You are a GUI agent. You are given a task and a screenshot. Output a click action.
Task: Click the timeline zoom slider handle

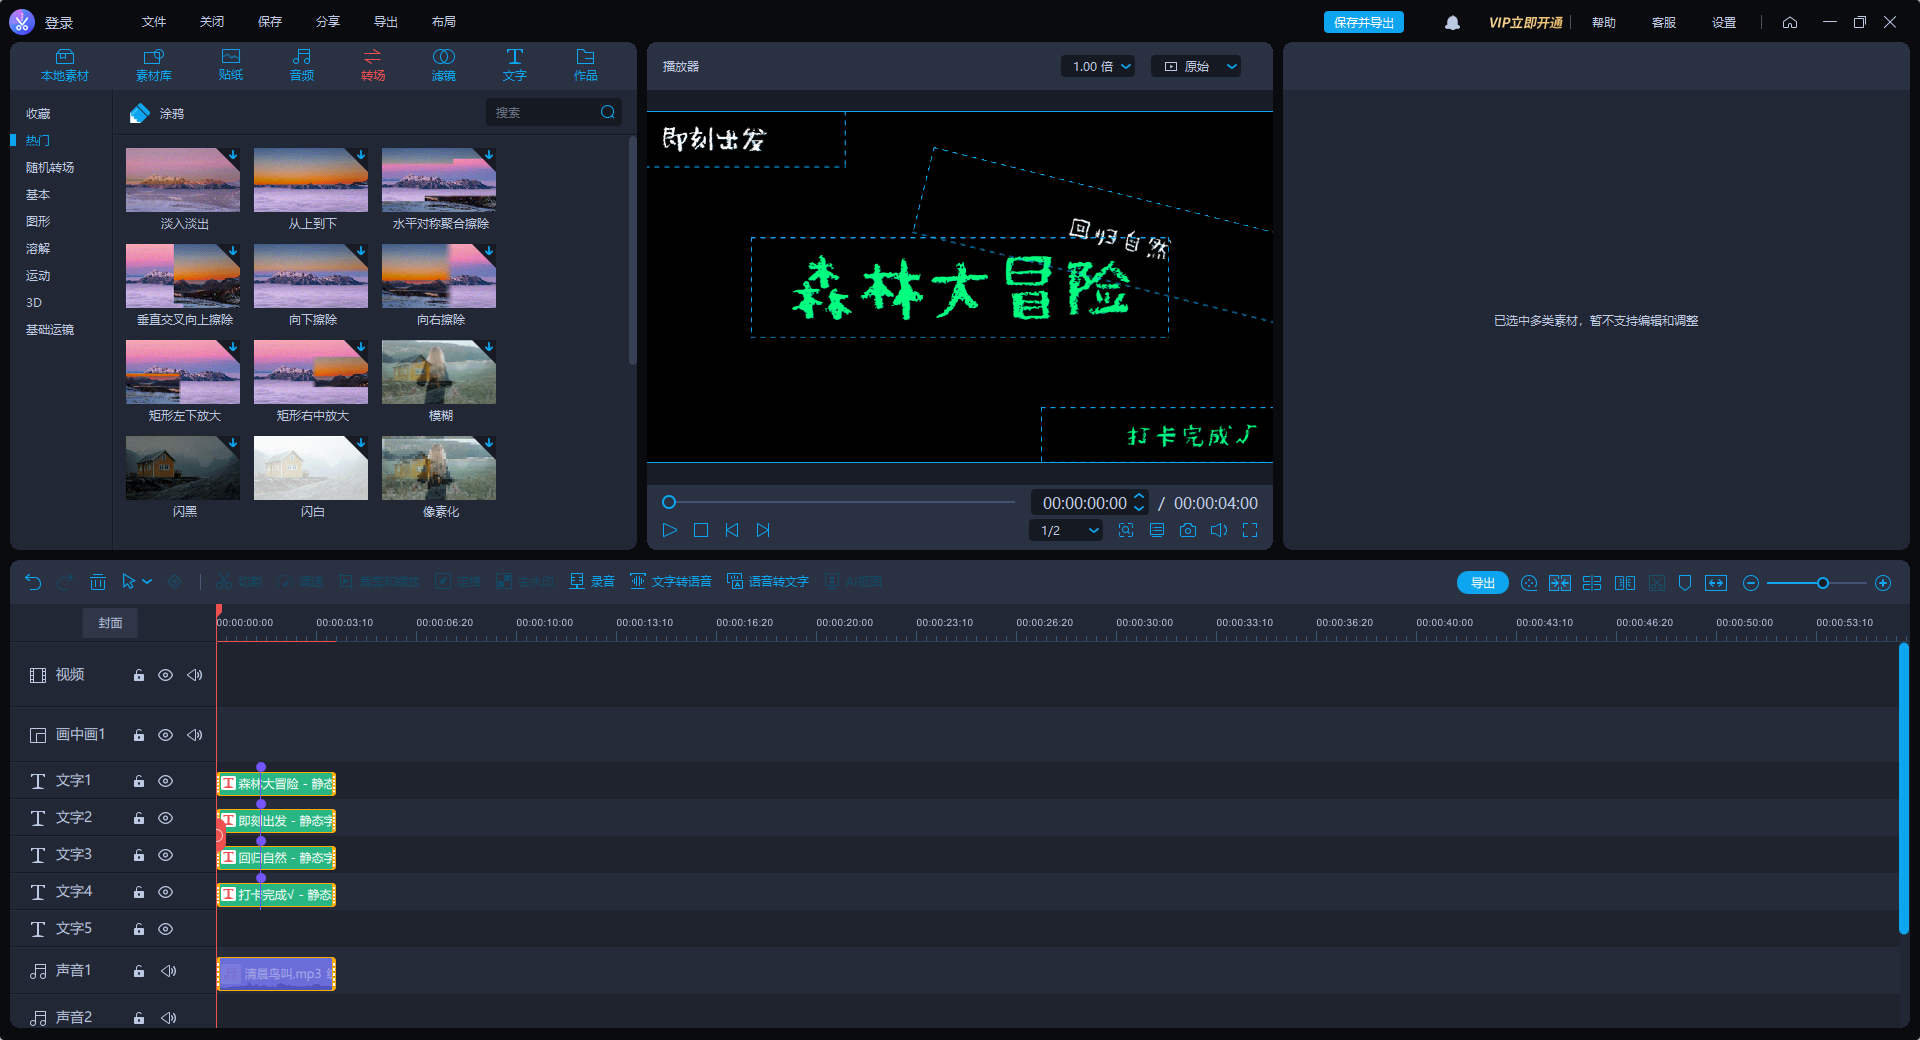pos(1822,583)
